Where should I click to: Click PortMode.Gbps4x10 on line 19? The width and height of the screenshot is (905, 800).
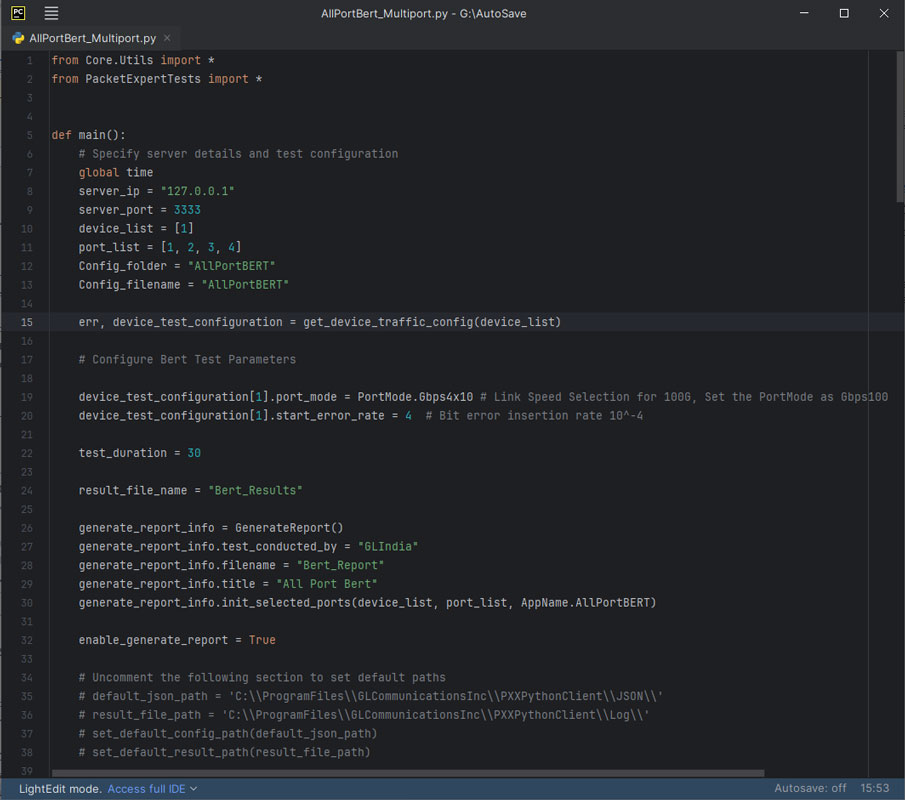(415, 397)
